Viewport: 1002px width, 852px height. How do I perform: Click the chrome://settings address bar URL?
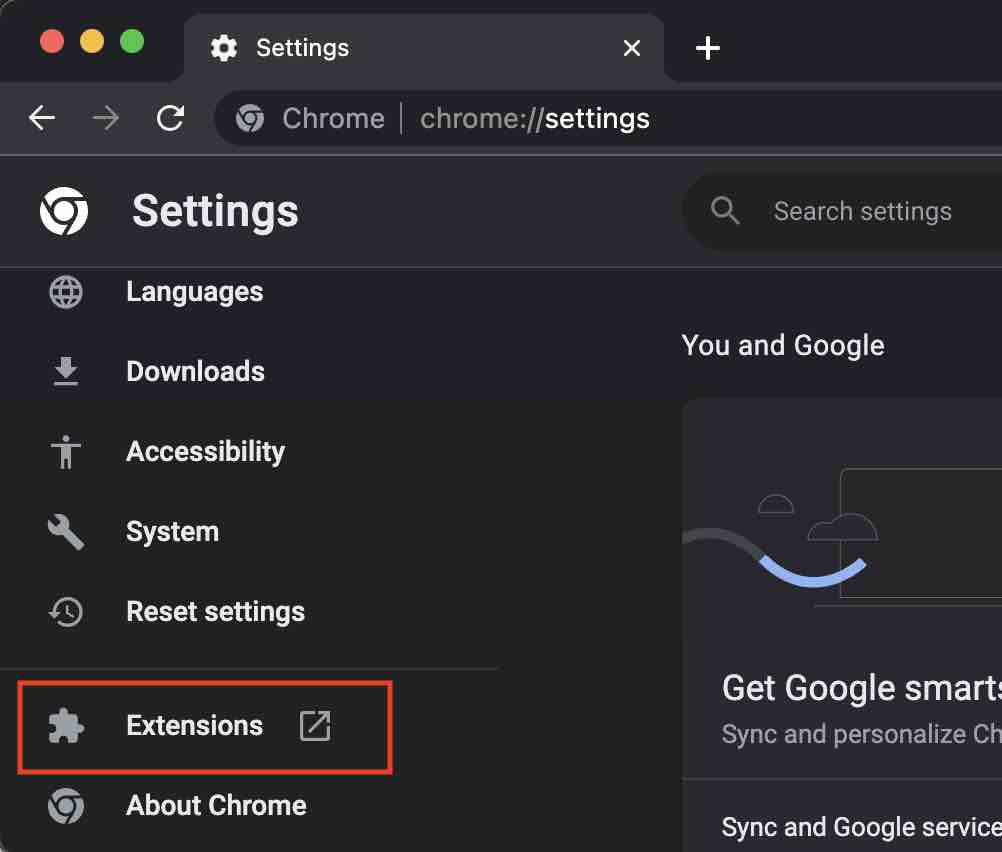tap(535, 119)
